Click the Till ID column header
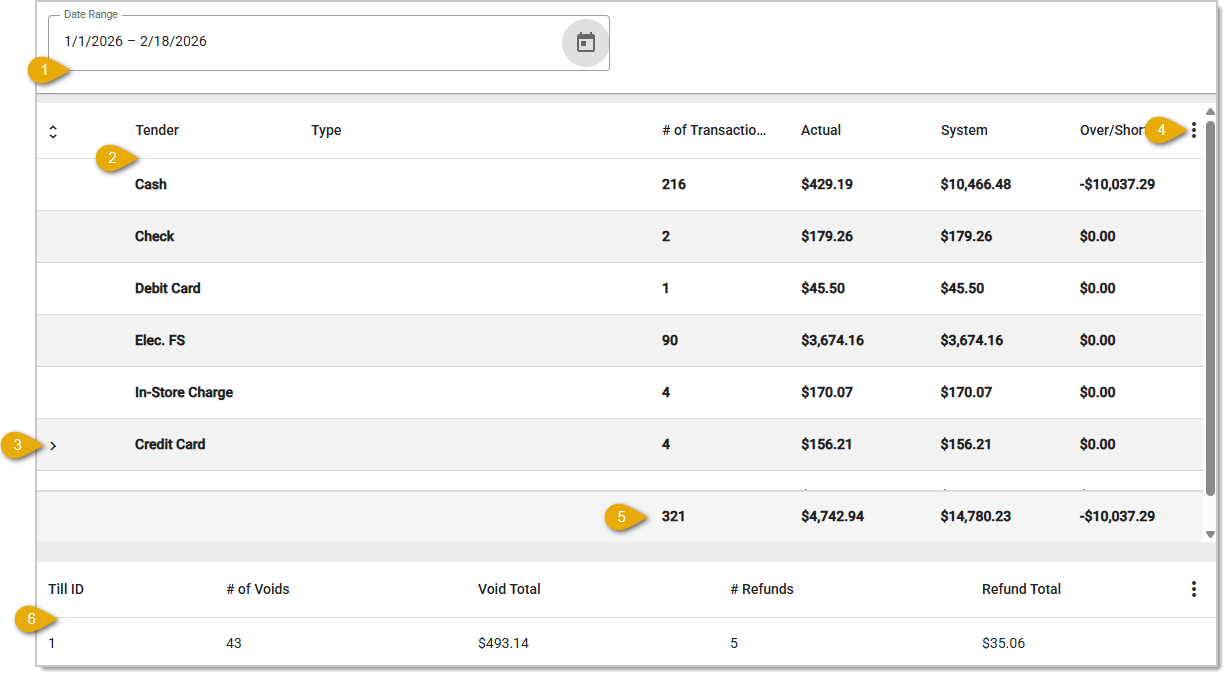 click(x=66, y=589)
